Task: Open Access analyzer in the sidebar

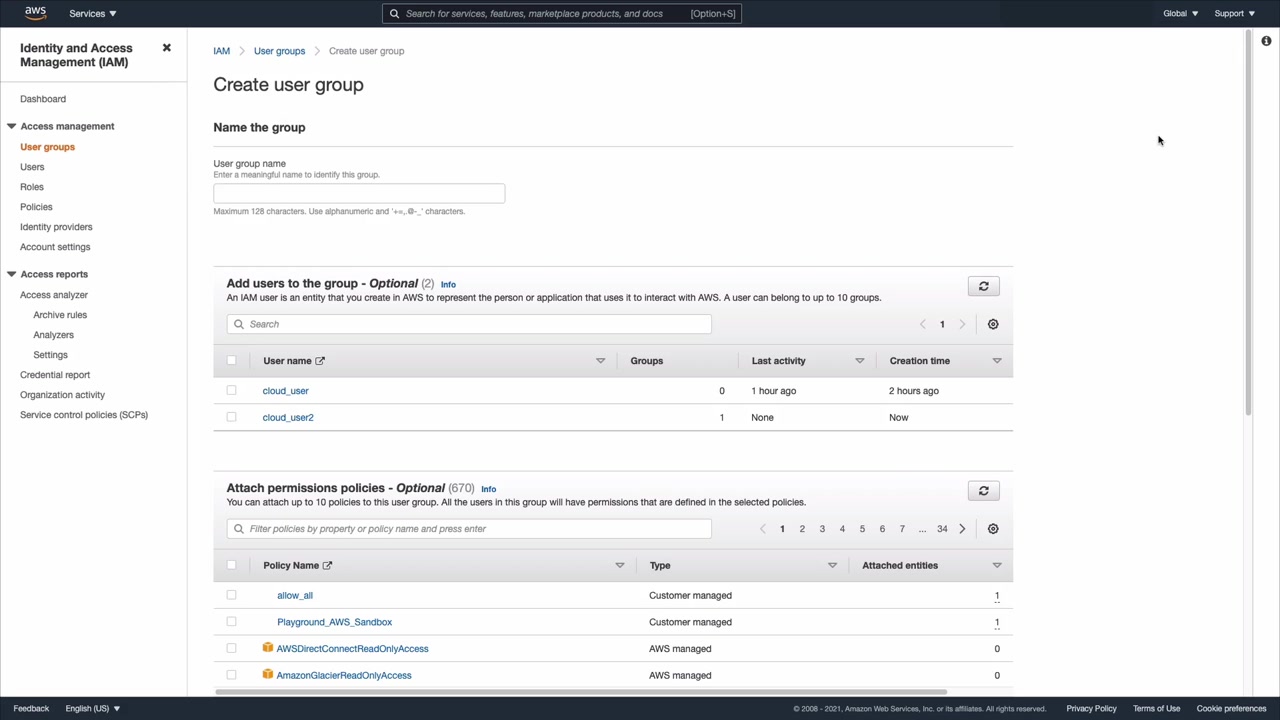Action: click(x=54, y=295)
